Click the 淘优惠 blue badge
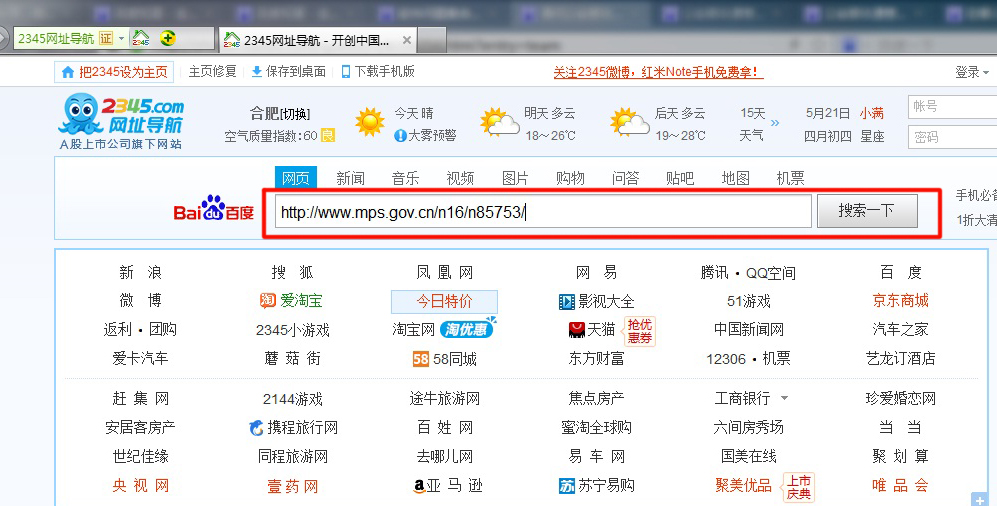Screen dimensions: 997x506 (x=467, y=328)
